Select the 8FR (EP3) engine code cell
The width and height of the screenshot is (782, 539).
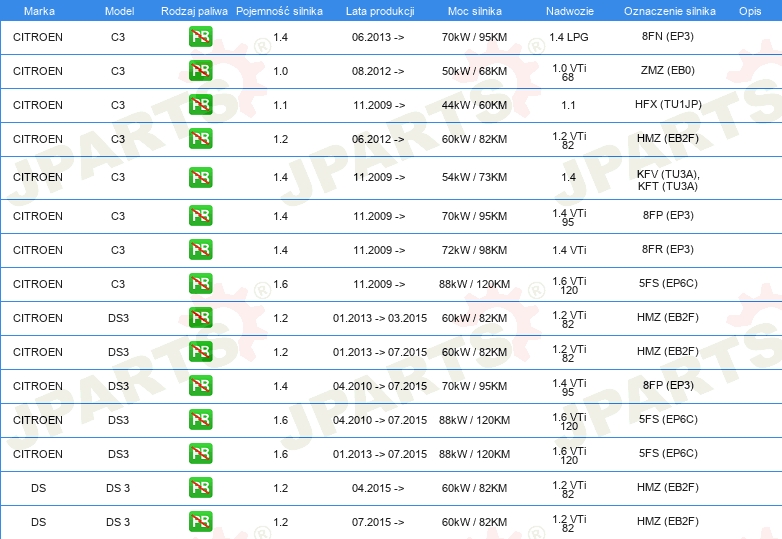(x=668, y=249)
